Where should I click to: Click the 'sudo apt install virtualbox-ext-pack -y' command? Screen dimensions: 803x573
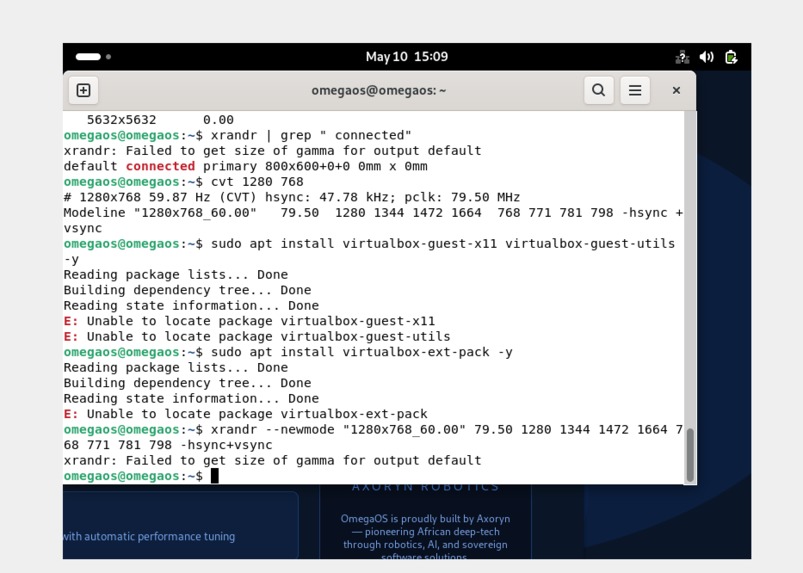[362, 352]
